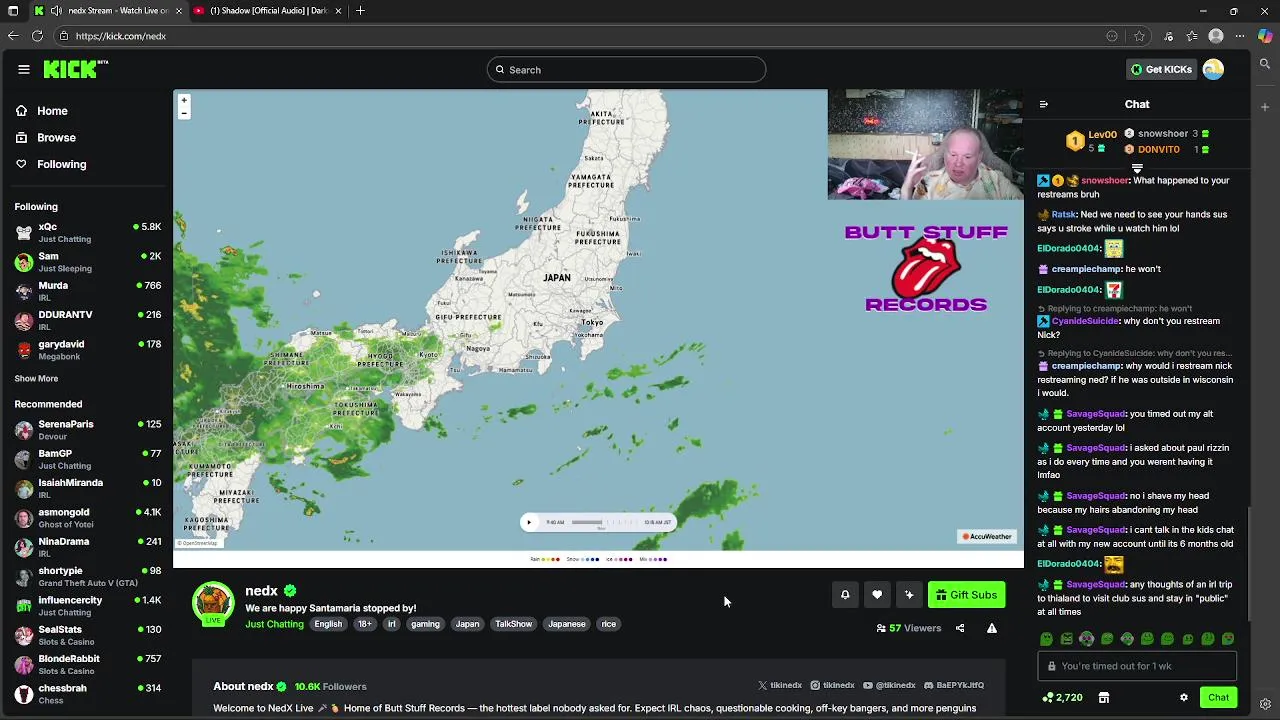This screenshot has height=720, width=1280.
Task: Collapse the chat panel using the arrow icon
Action: pyautogui.click(x=1044, y=104)
